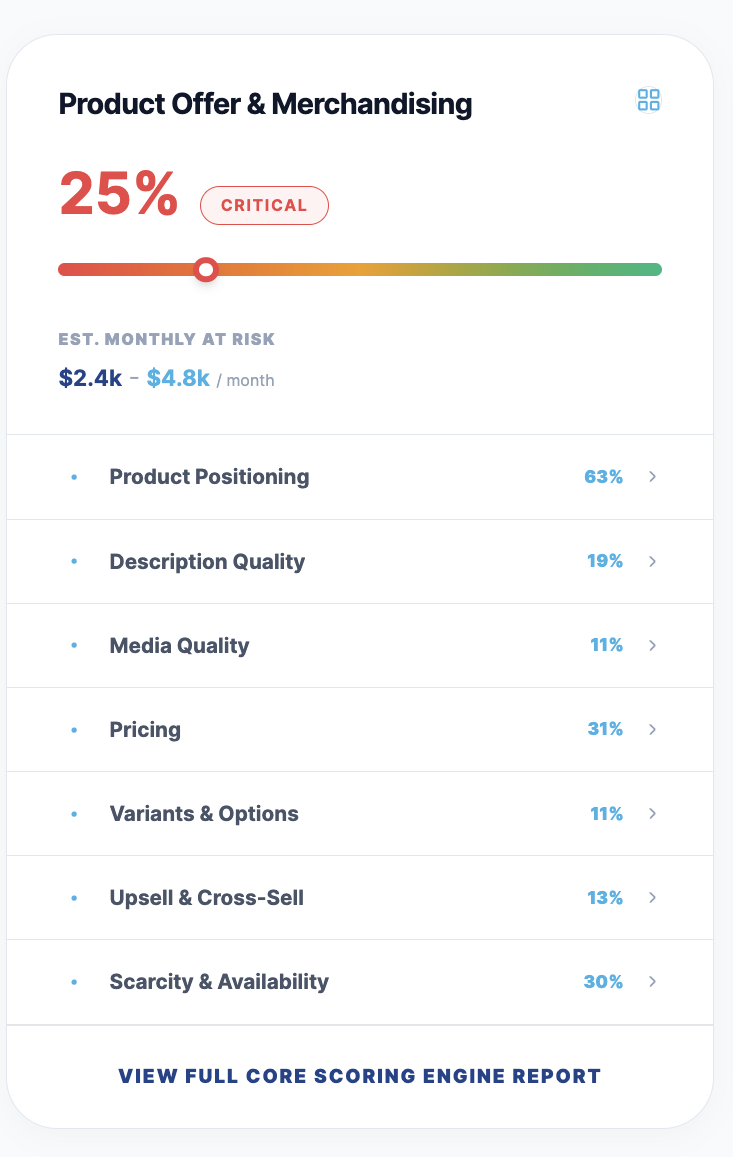Click the 30% Scarcity score value
Image resolution: width=733 pixels, height=1157 pixels.
pyautogui.click(x=603, y=982)
